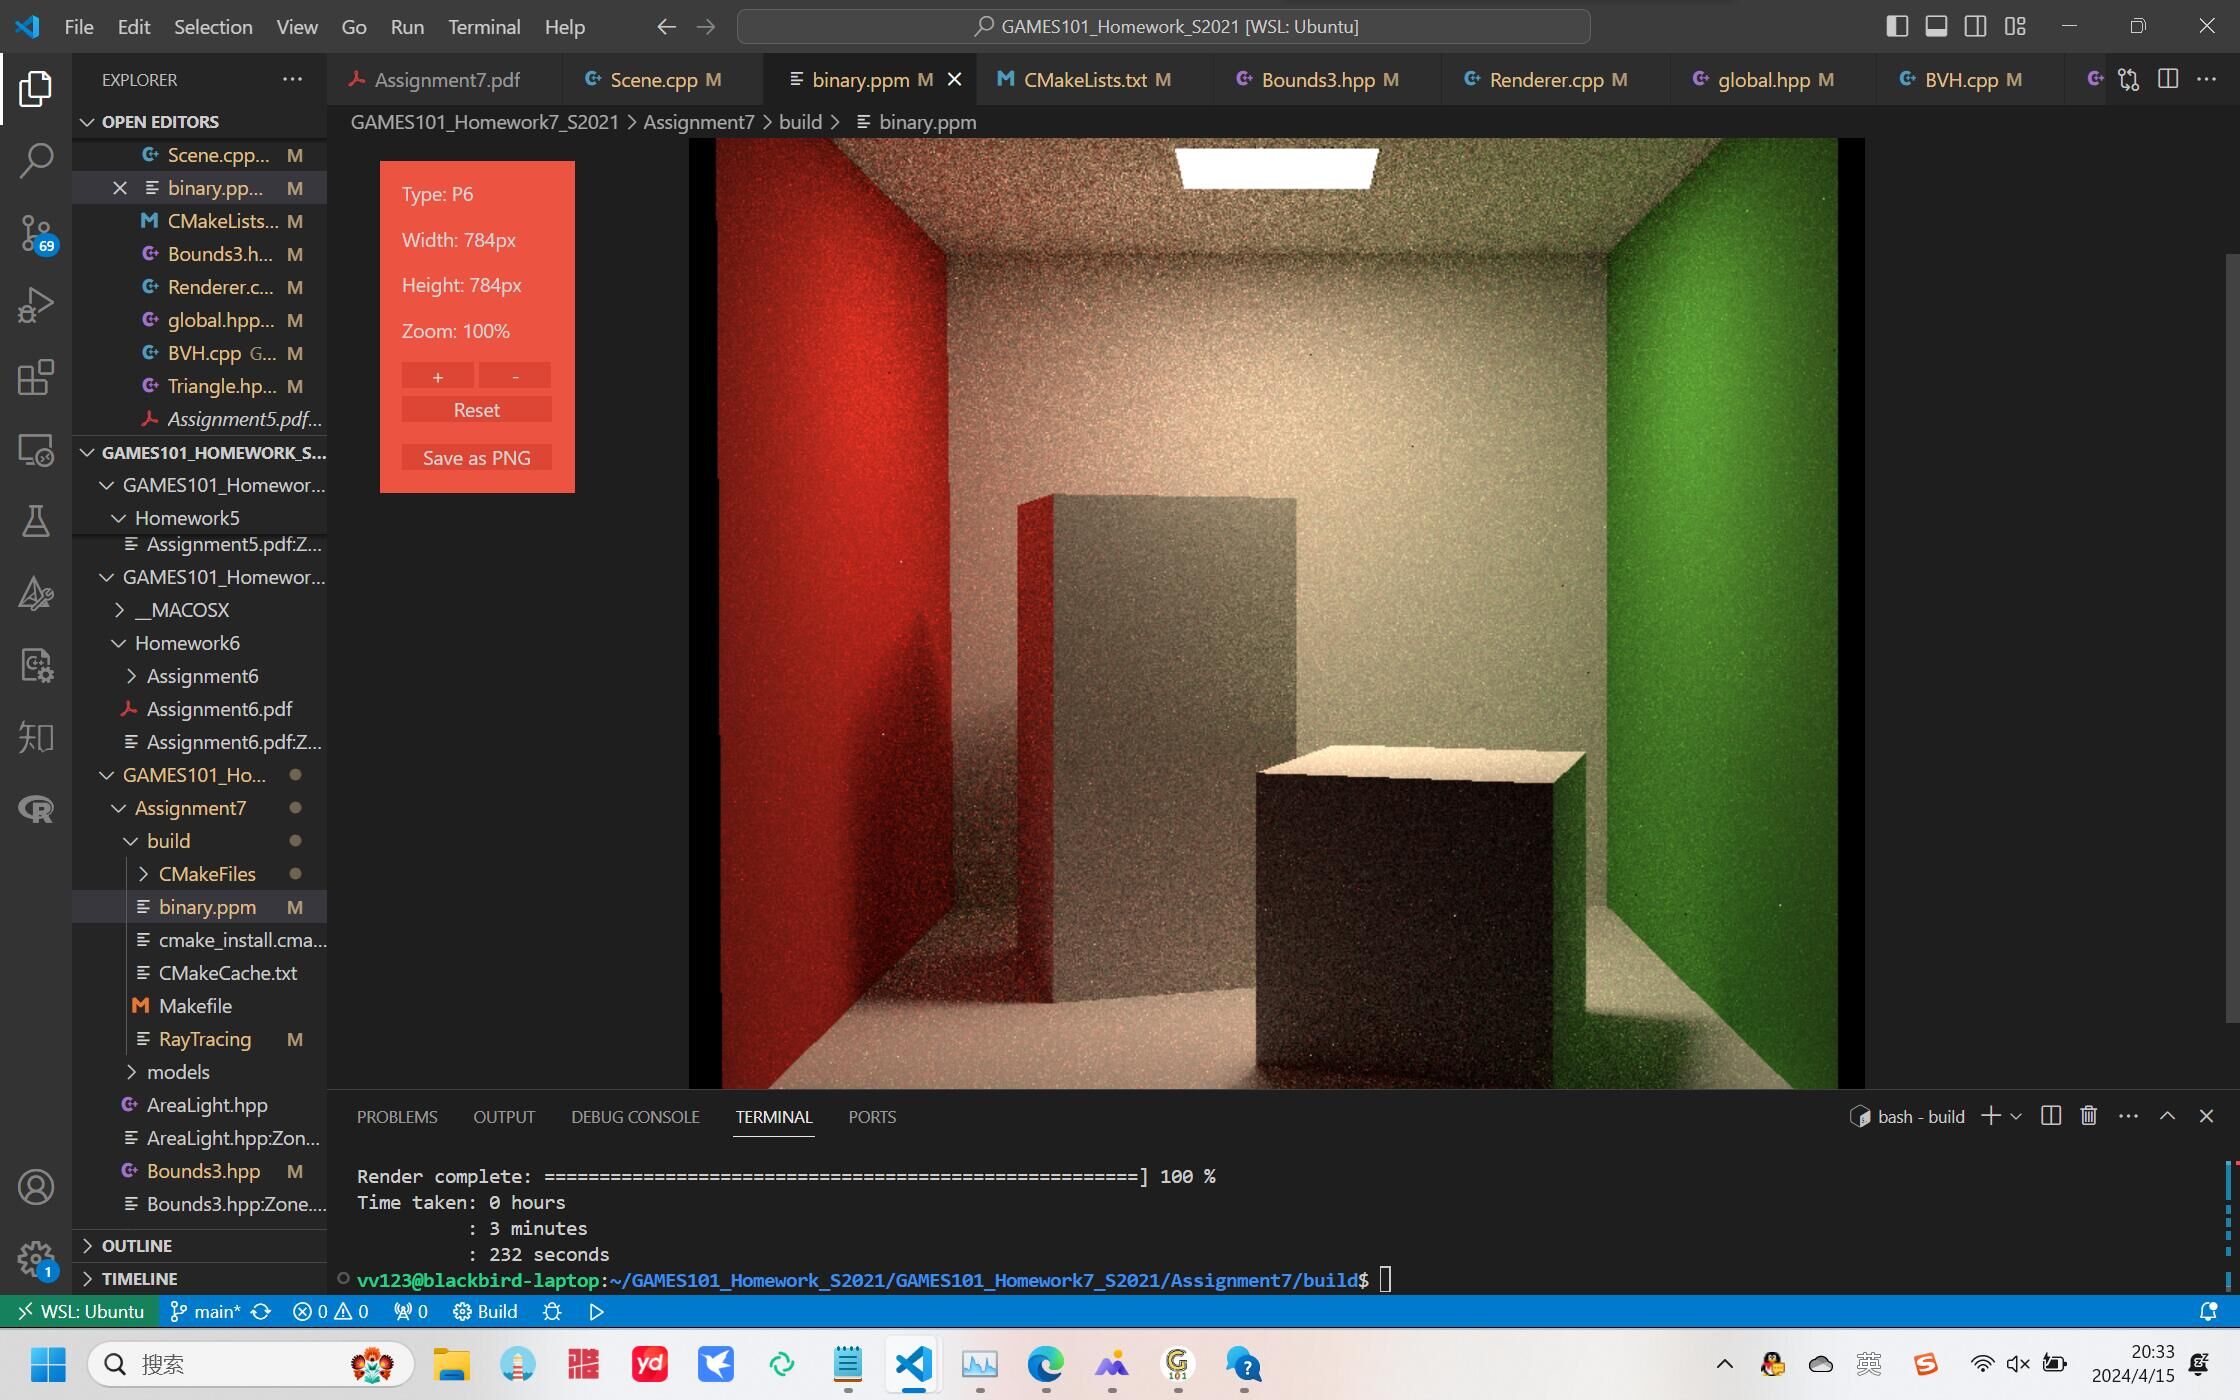Viewport: 2240px width, 1400px height.
Task: Toggle the bottom panel visibility
Action: point(1936,27)
